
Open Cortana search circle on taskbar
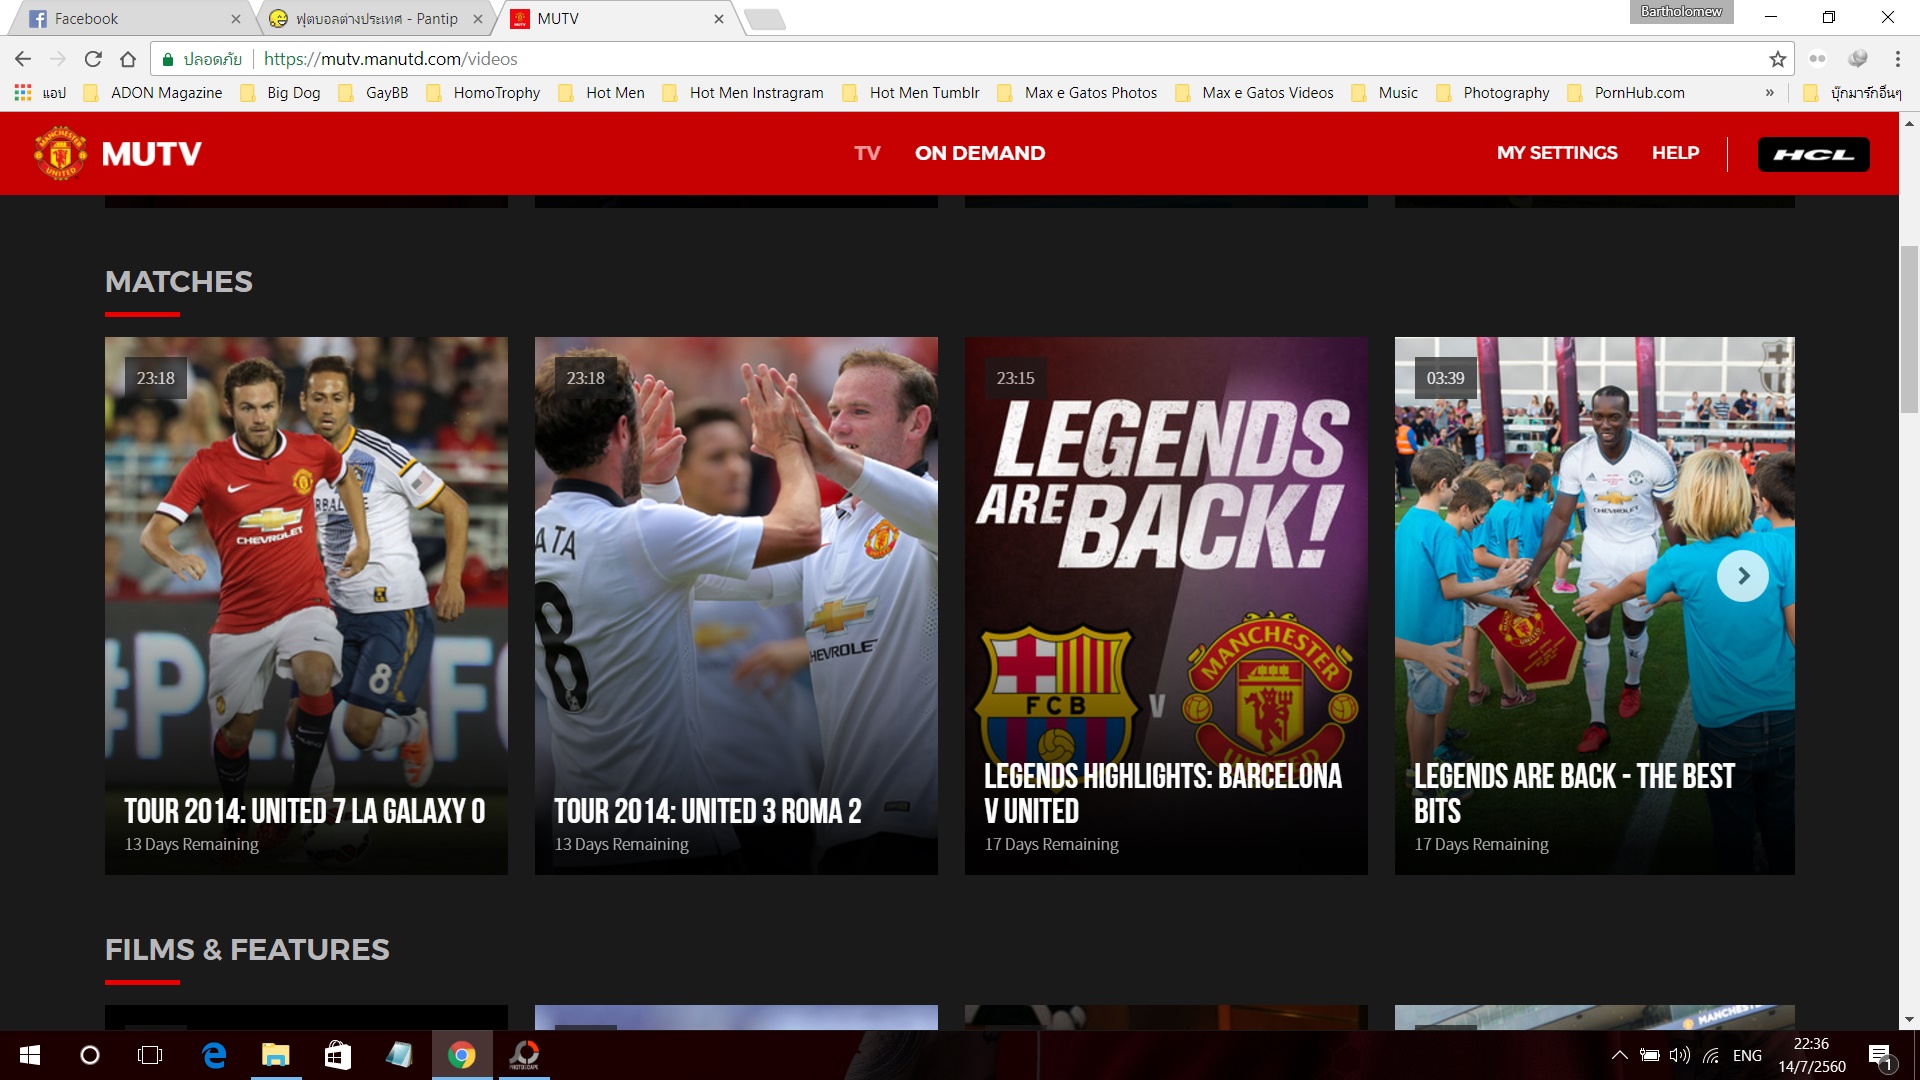point(90,1055)
